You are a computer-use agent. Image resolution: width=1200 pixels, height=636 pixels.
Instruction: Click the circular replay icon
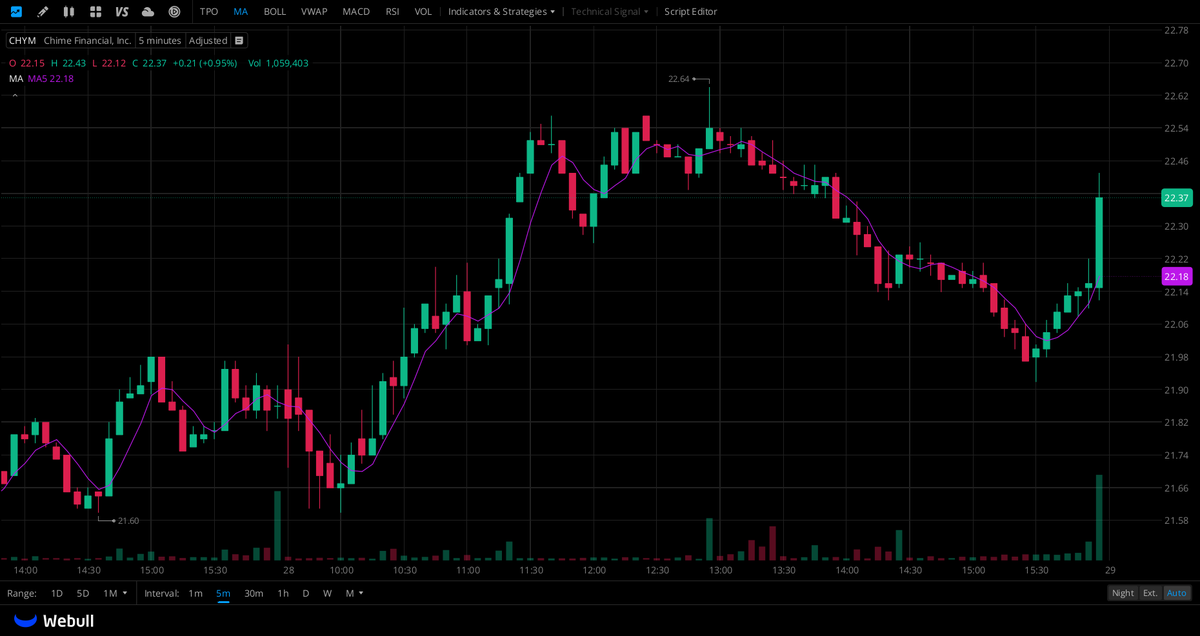pyautogui.click(x=174, y=12)
